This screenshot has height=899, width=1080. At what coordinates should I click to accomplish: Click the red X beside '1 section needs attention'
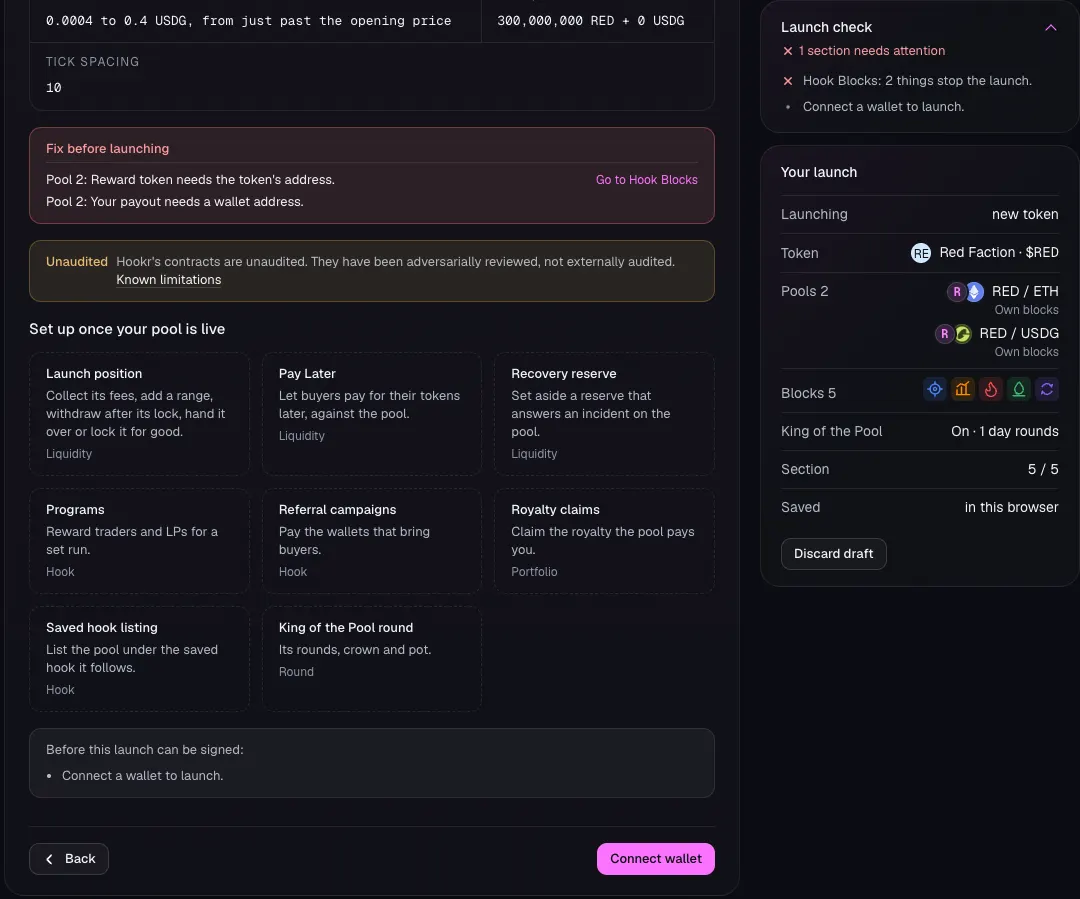[788, 51]
